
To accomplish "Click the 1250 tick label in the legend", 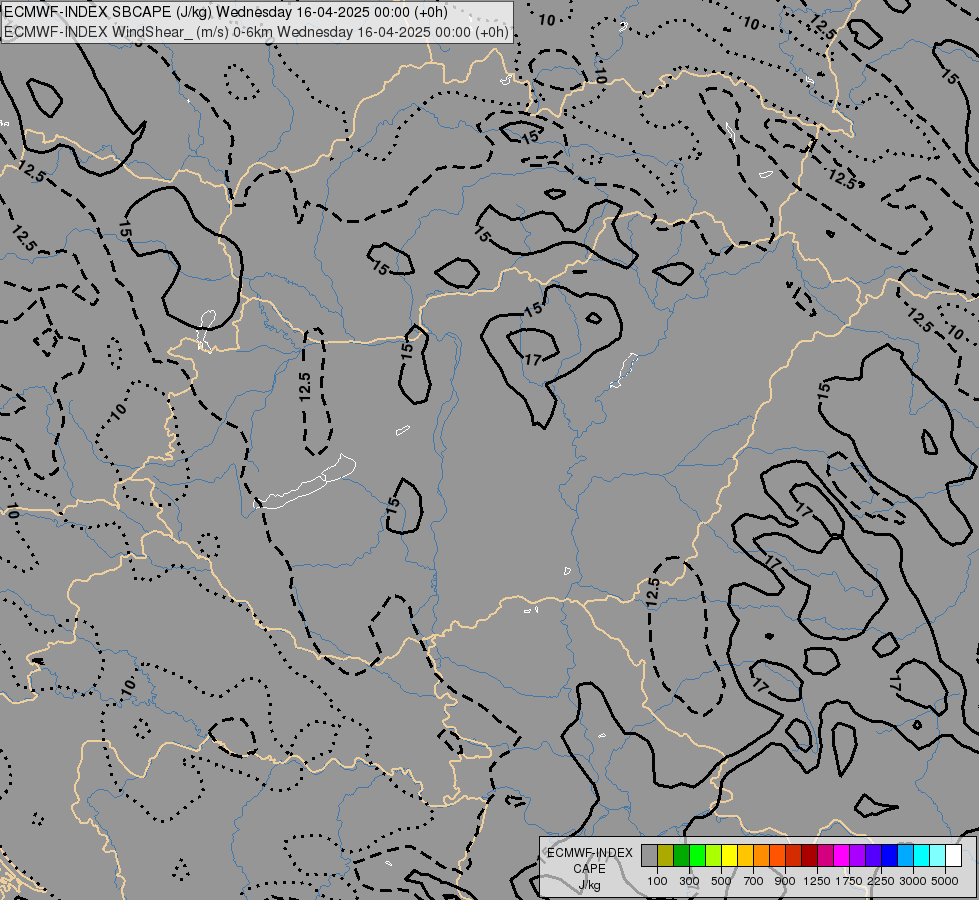I will 817,881.
